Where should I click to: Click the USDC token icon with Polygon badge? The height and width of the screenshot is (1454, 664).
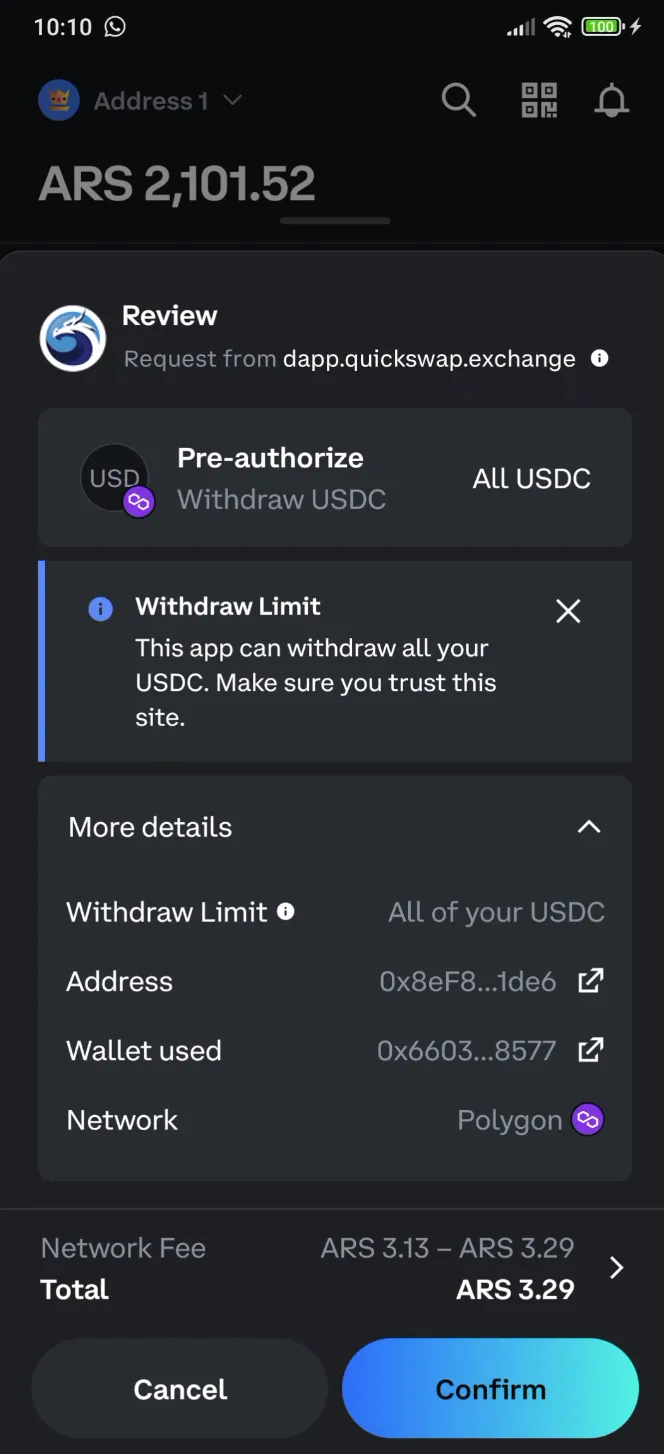coord(115,478)
